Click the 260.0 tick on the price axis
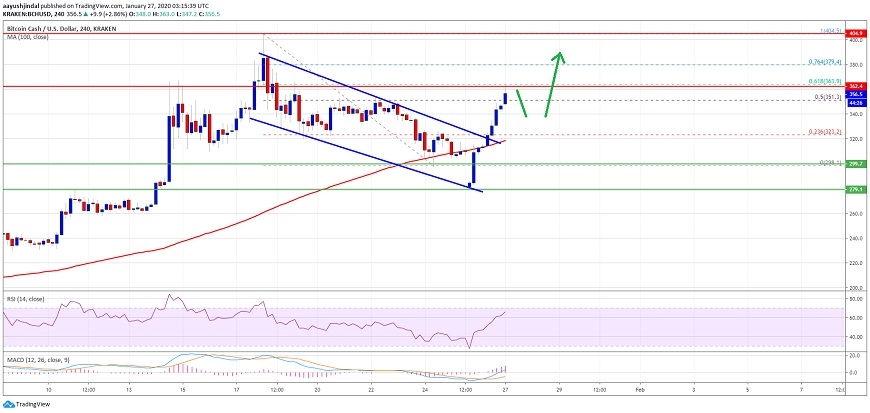Screen dimensions: 870x413 pyautogui.click(x=854, y=214)
